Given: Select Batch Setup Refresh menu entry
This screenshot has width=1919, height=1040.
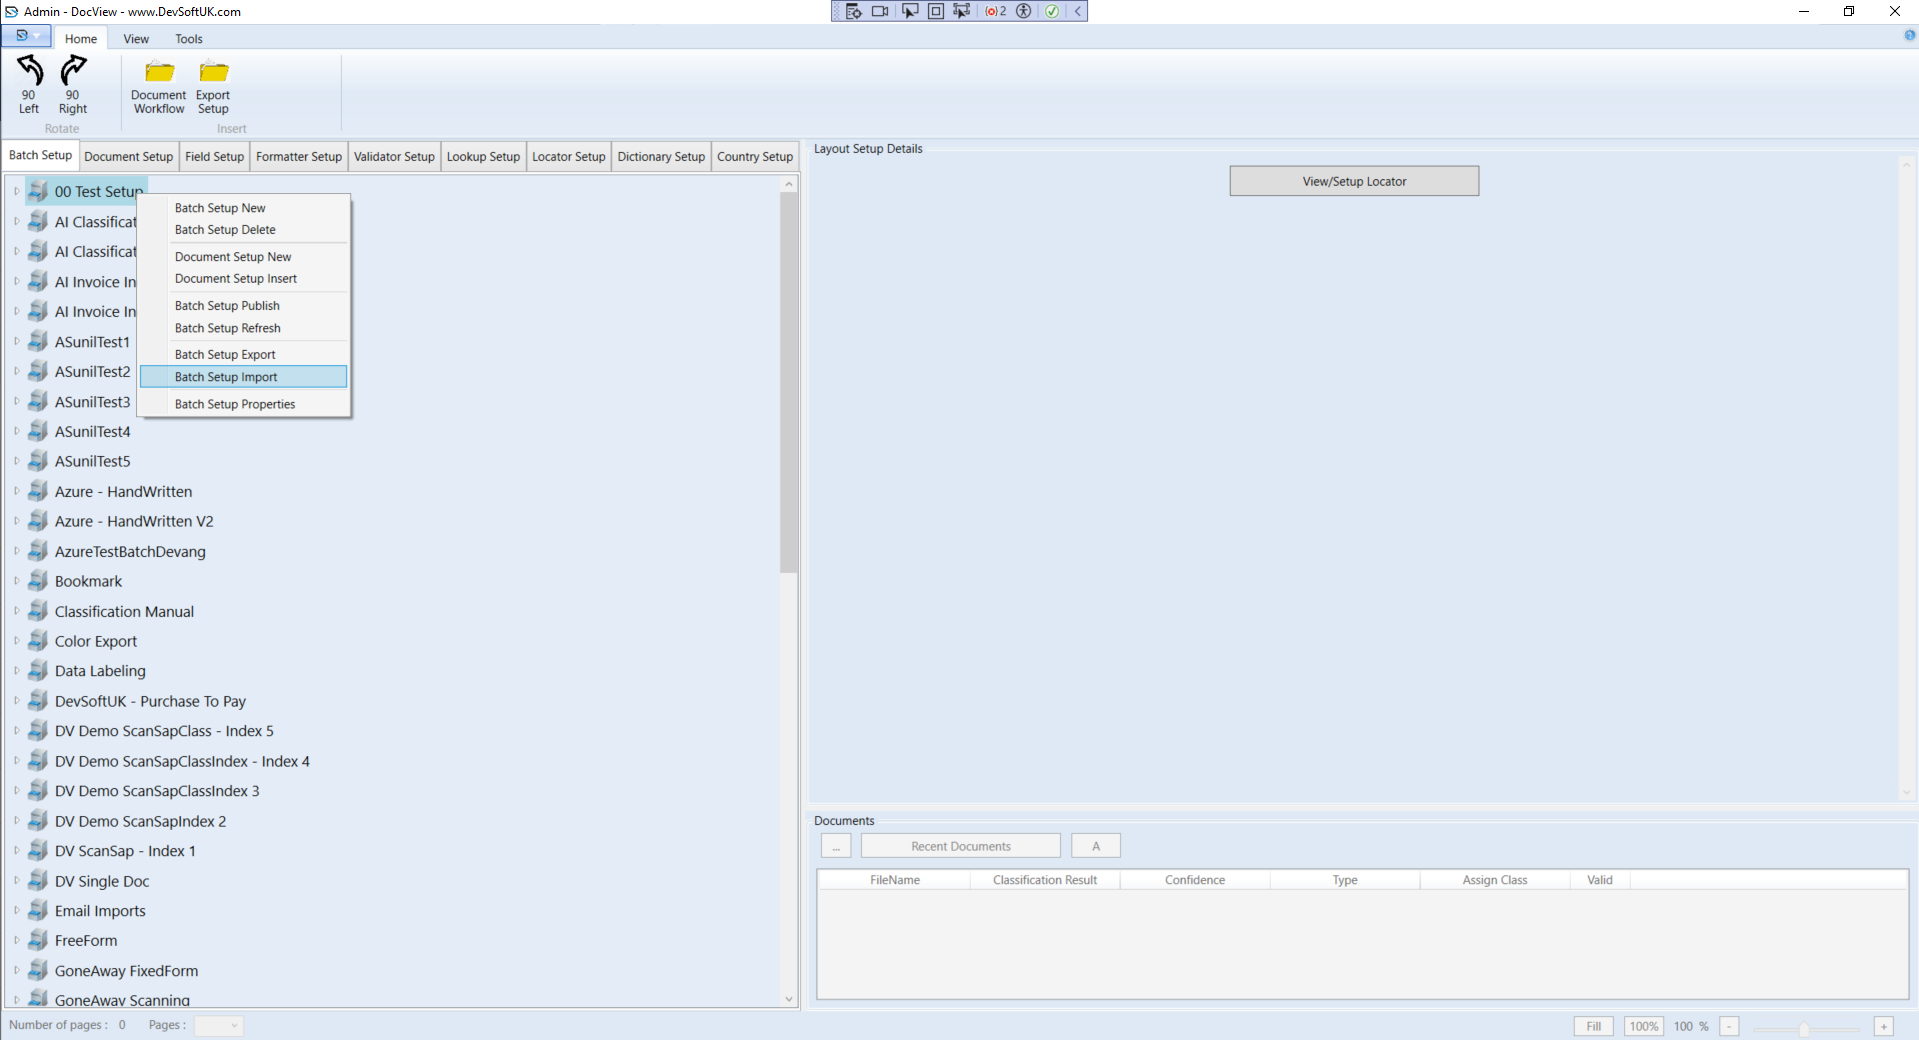Looking at the screenshot, I should (x=243, y=328).
